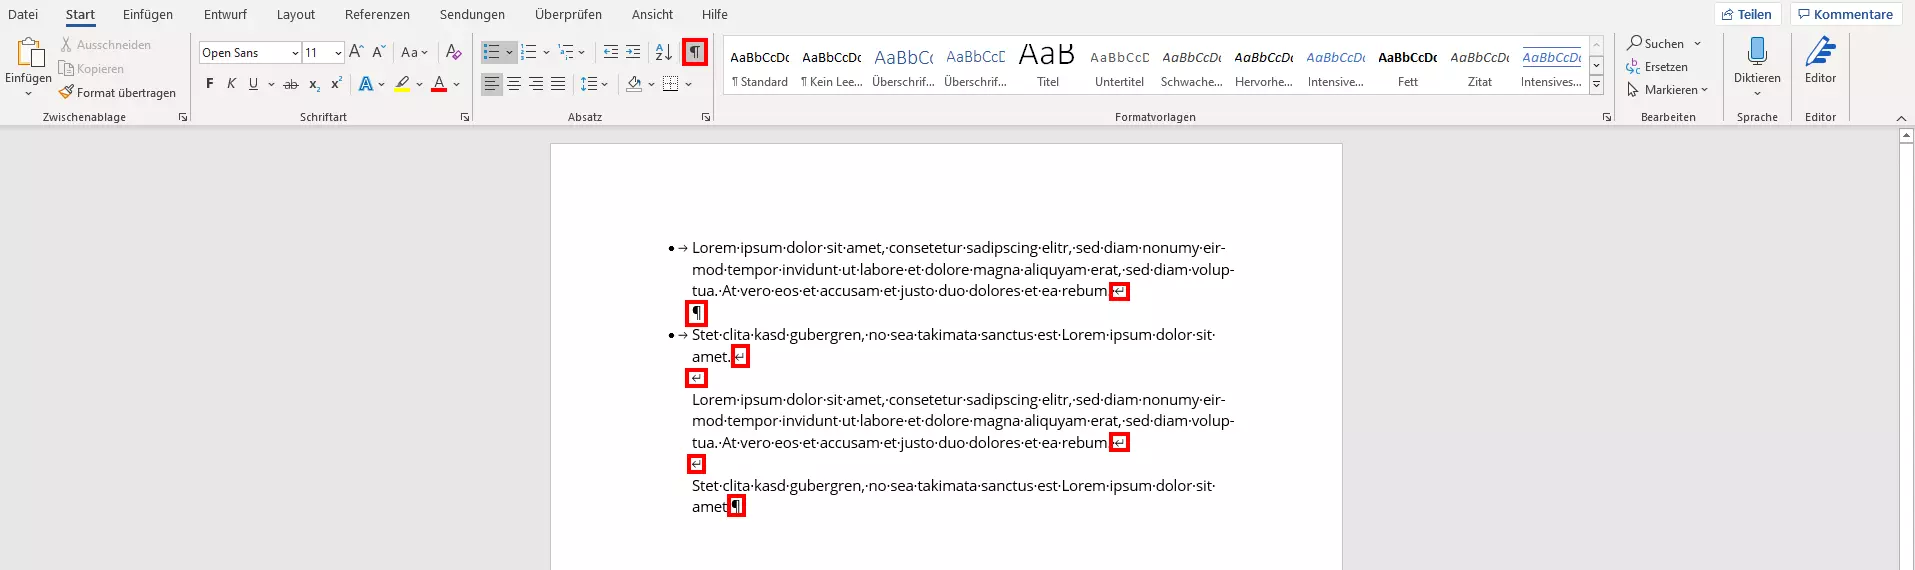The height and width of the screenshot is (570, 1915).
Task: Toggle the numbered list button
Action: [x=529, y=52]
